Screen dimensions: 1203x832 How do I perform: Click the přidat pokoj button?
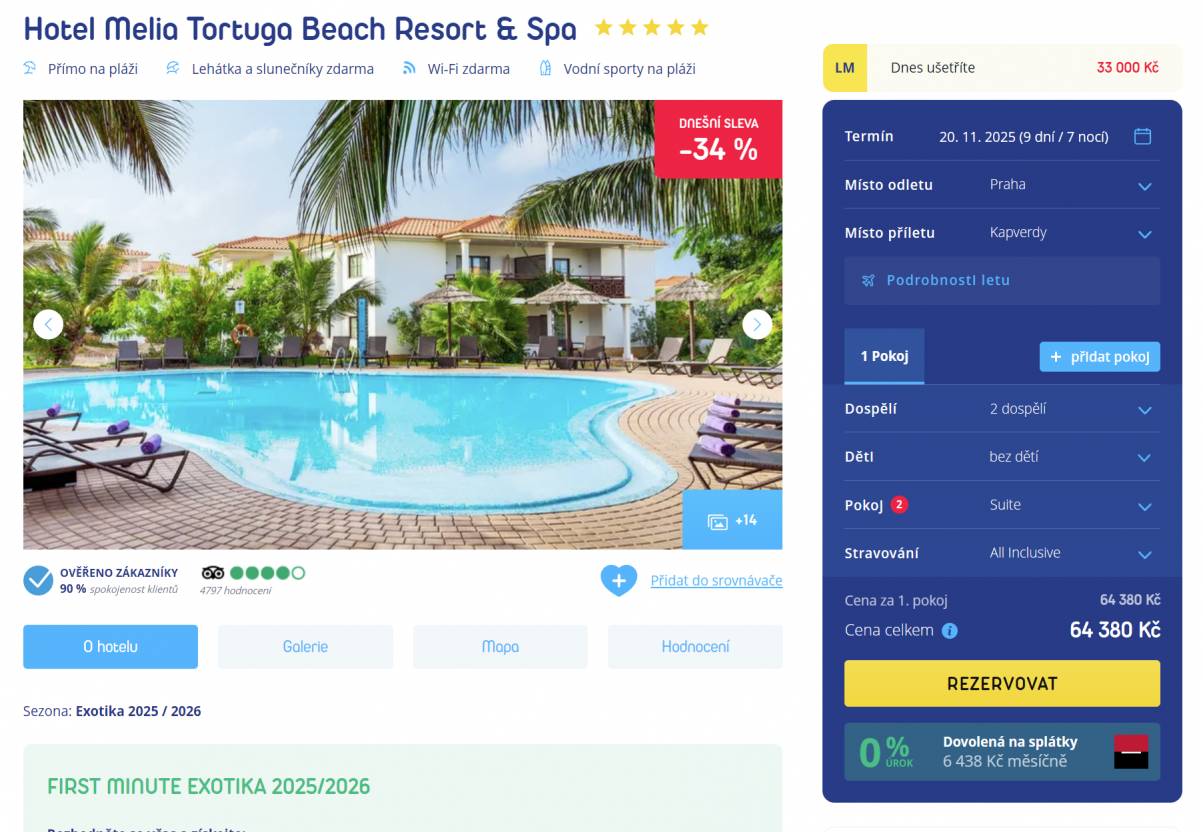coord(1100,357)
